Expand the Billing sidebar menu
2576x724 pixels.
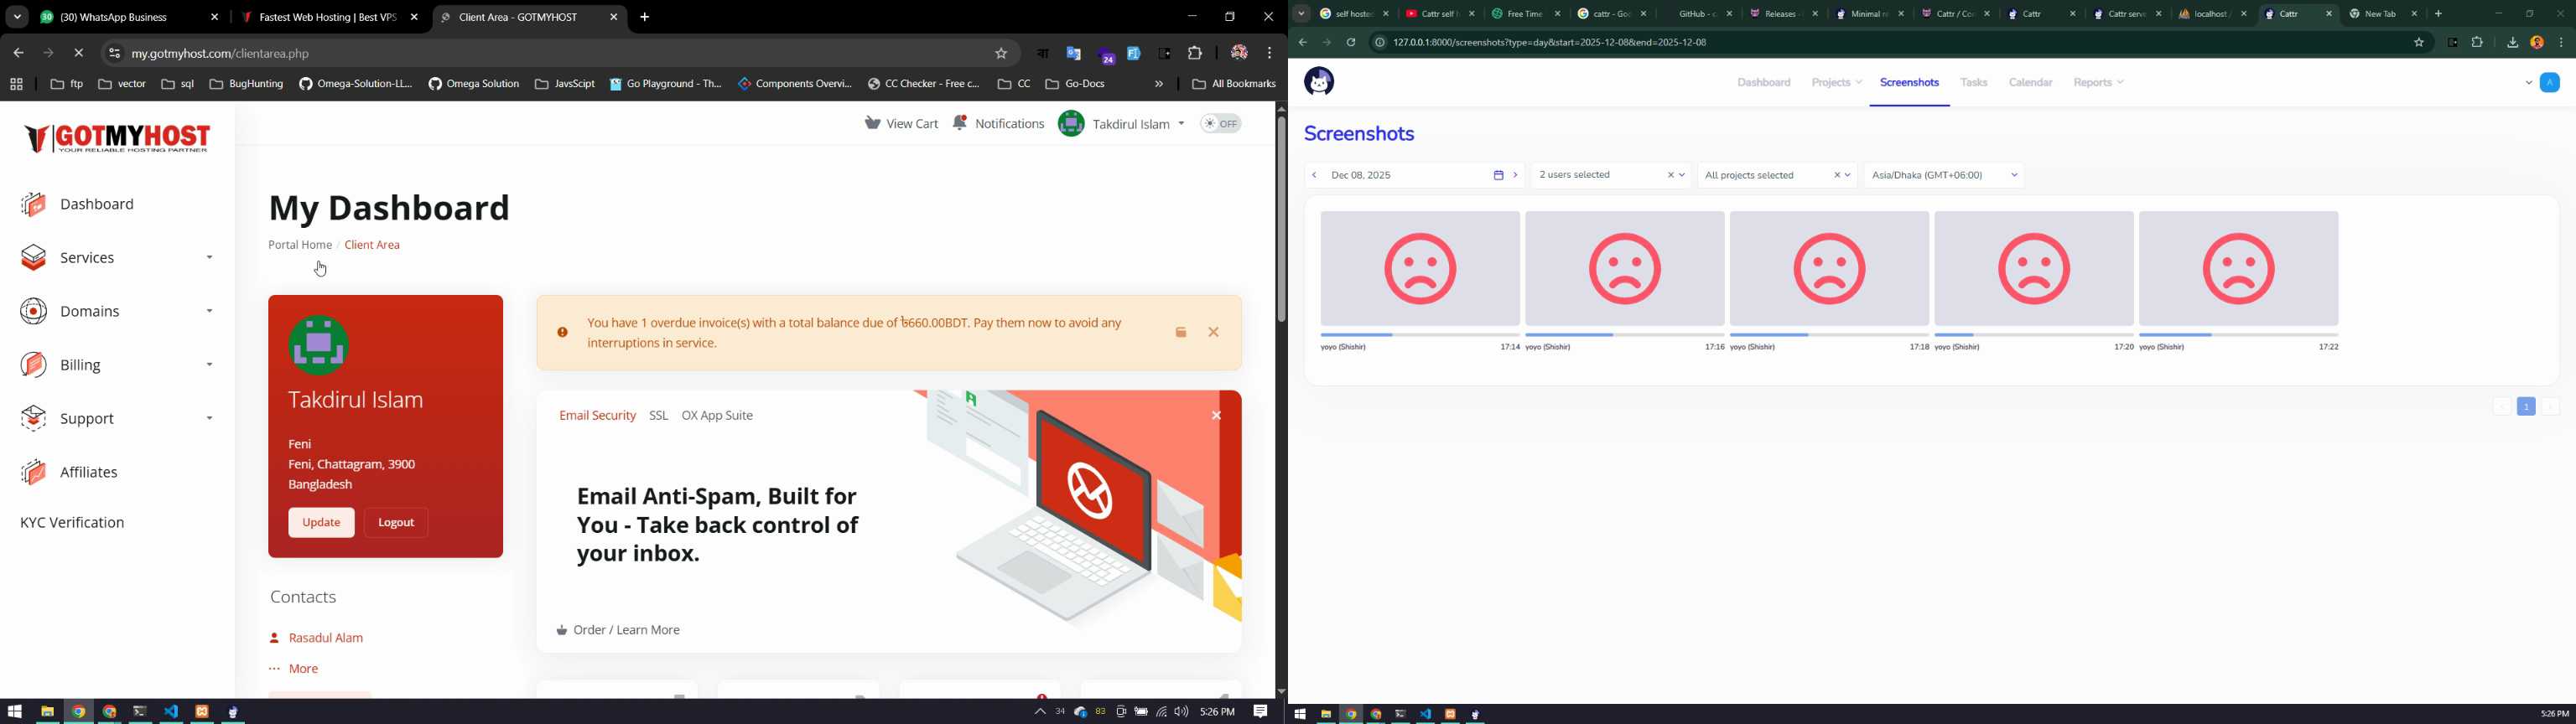[117, 365]
